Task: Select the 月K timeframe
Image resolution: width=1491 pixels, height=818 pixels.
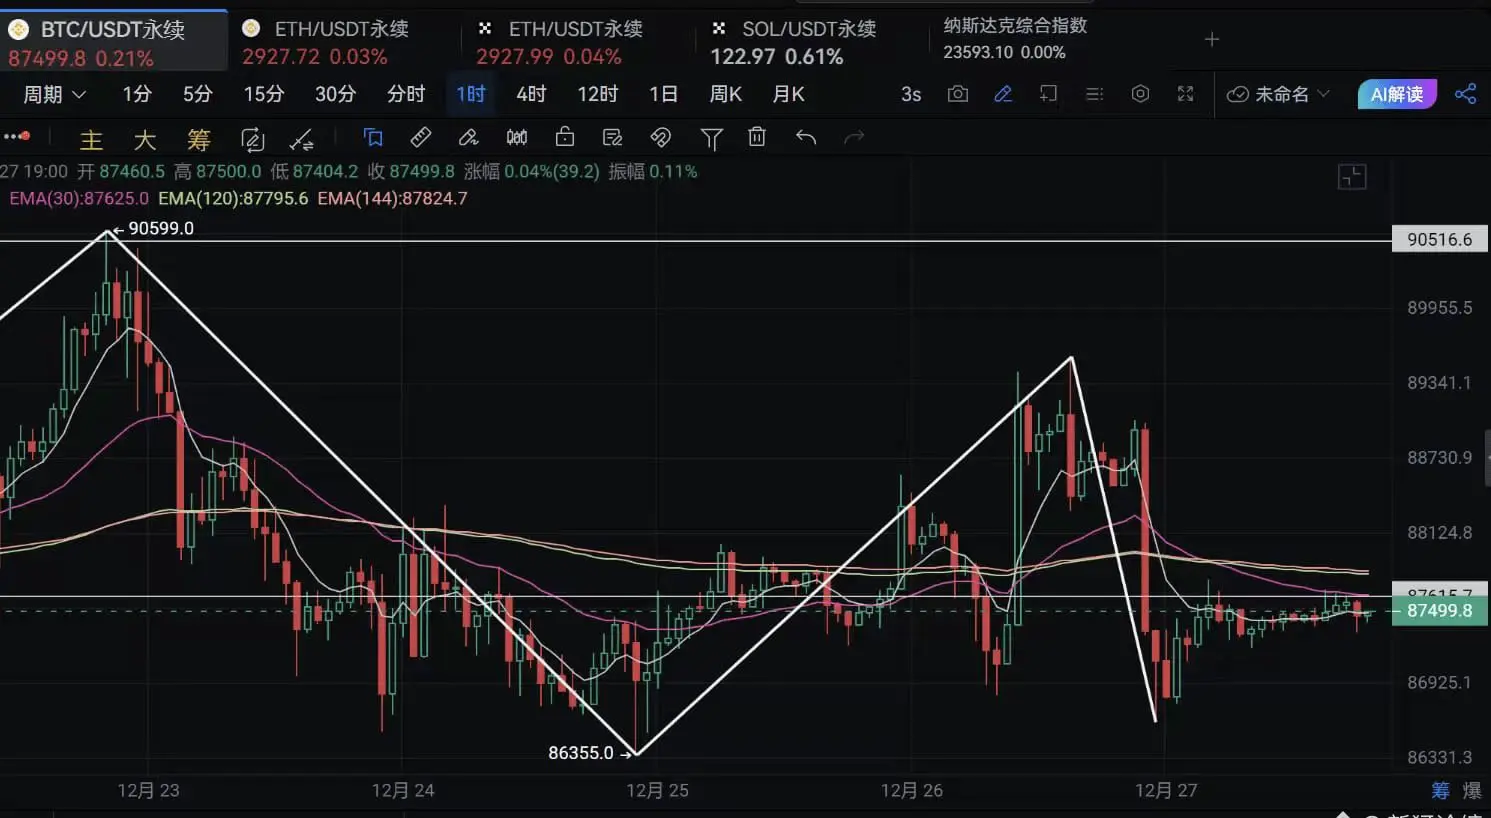Action: pos(789,94)
